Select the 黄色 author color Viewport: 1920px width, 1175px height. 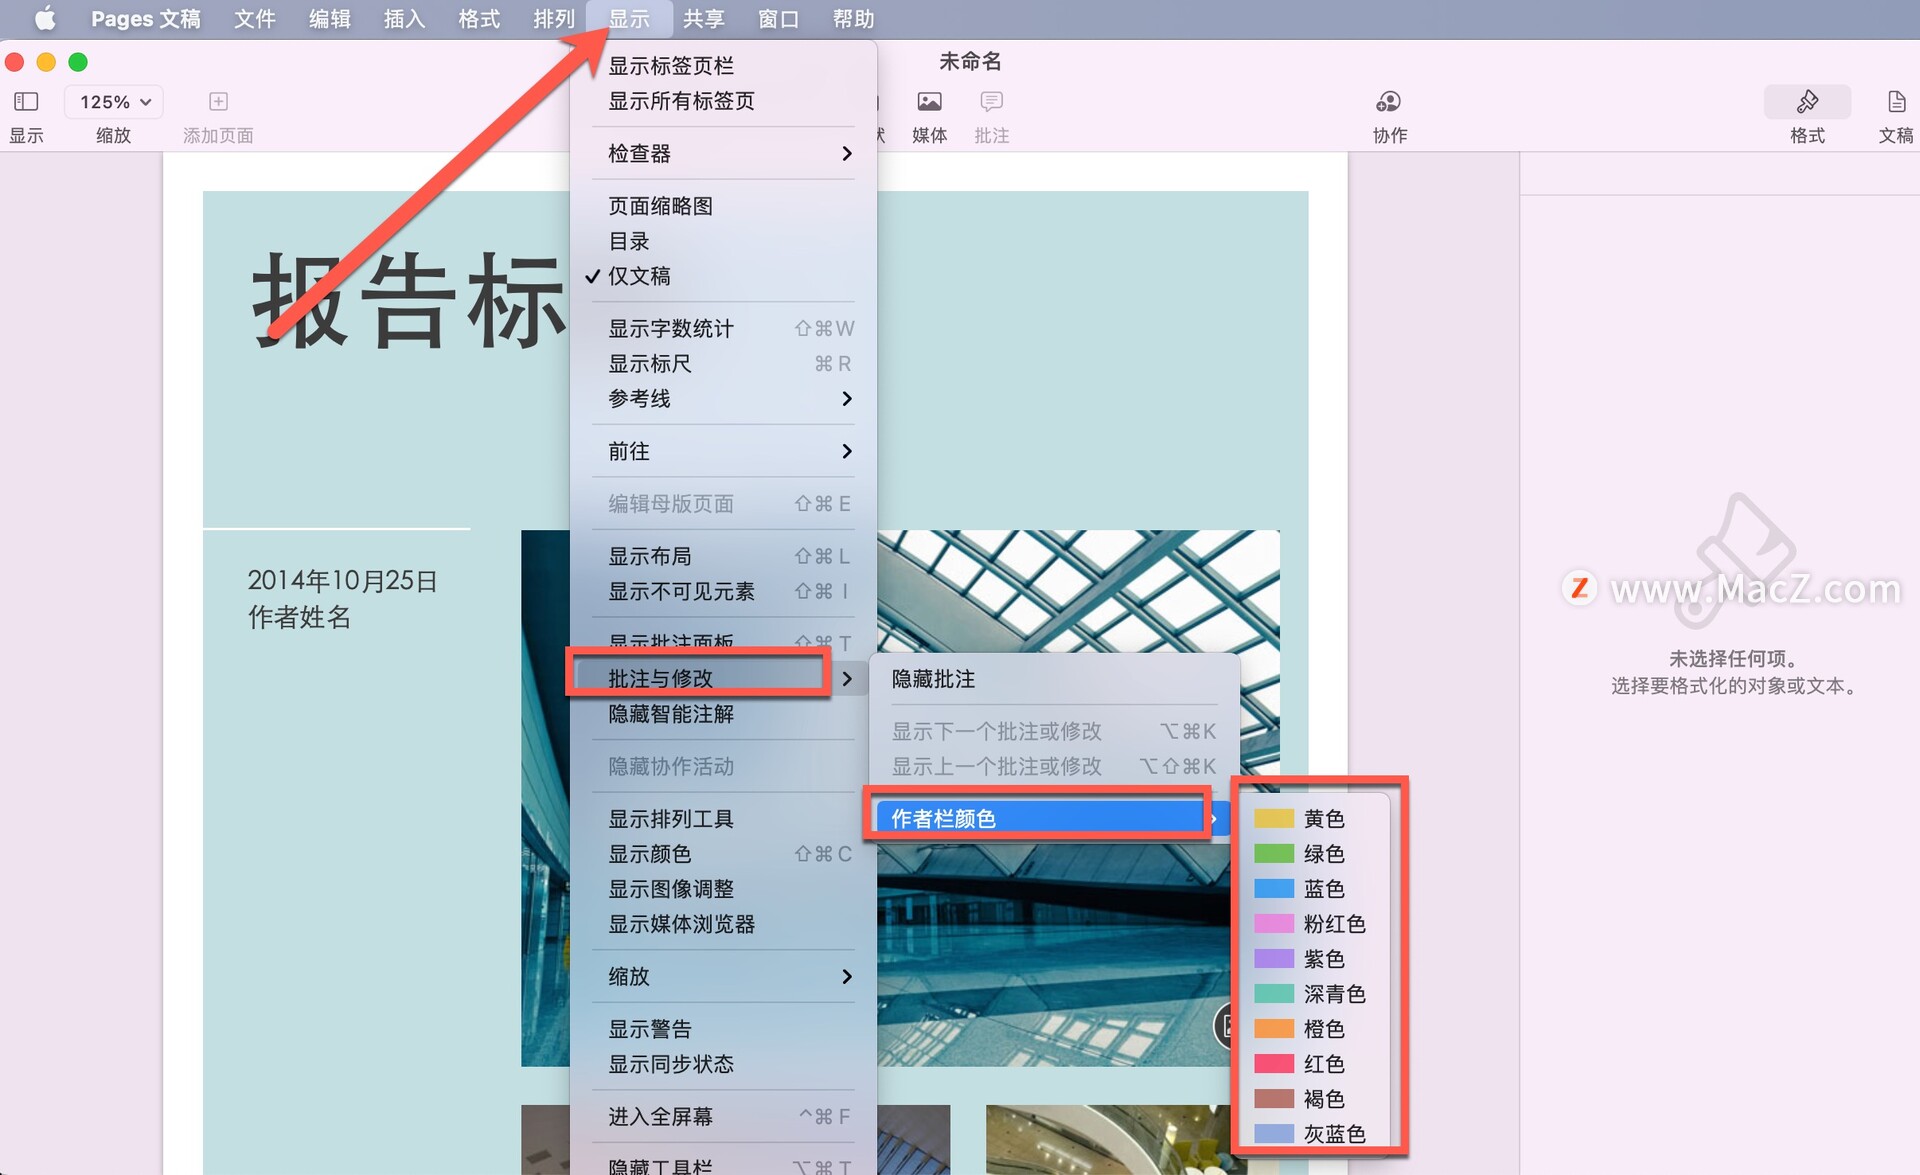(1314, 819)
